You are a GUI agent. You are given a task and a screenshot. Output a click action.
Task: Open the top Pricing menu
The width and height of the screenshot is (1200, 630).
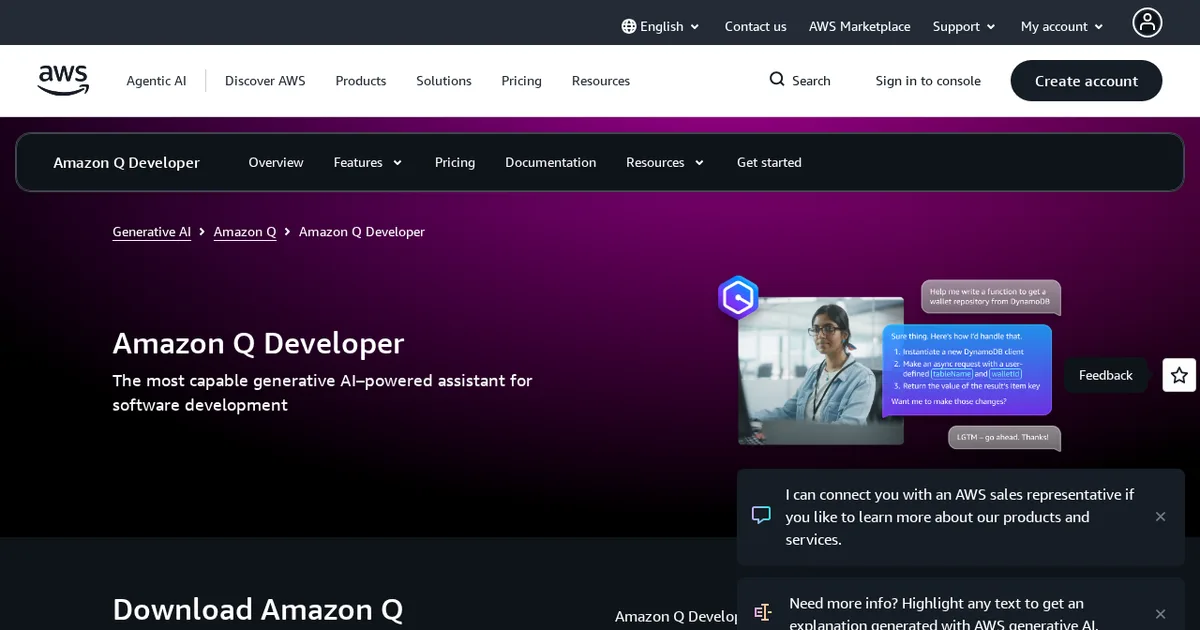coord(521,81)
